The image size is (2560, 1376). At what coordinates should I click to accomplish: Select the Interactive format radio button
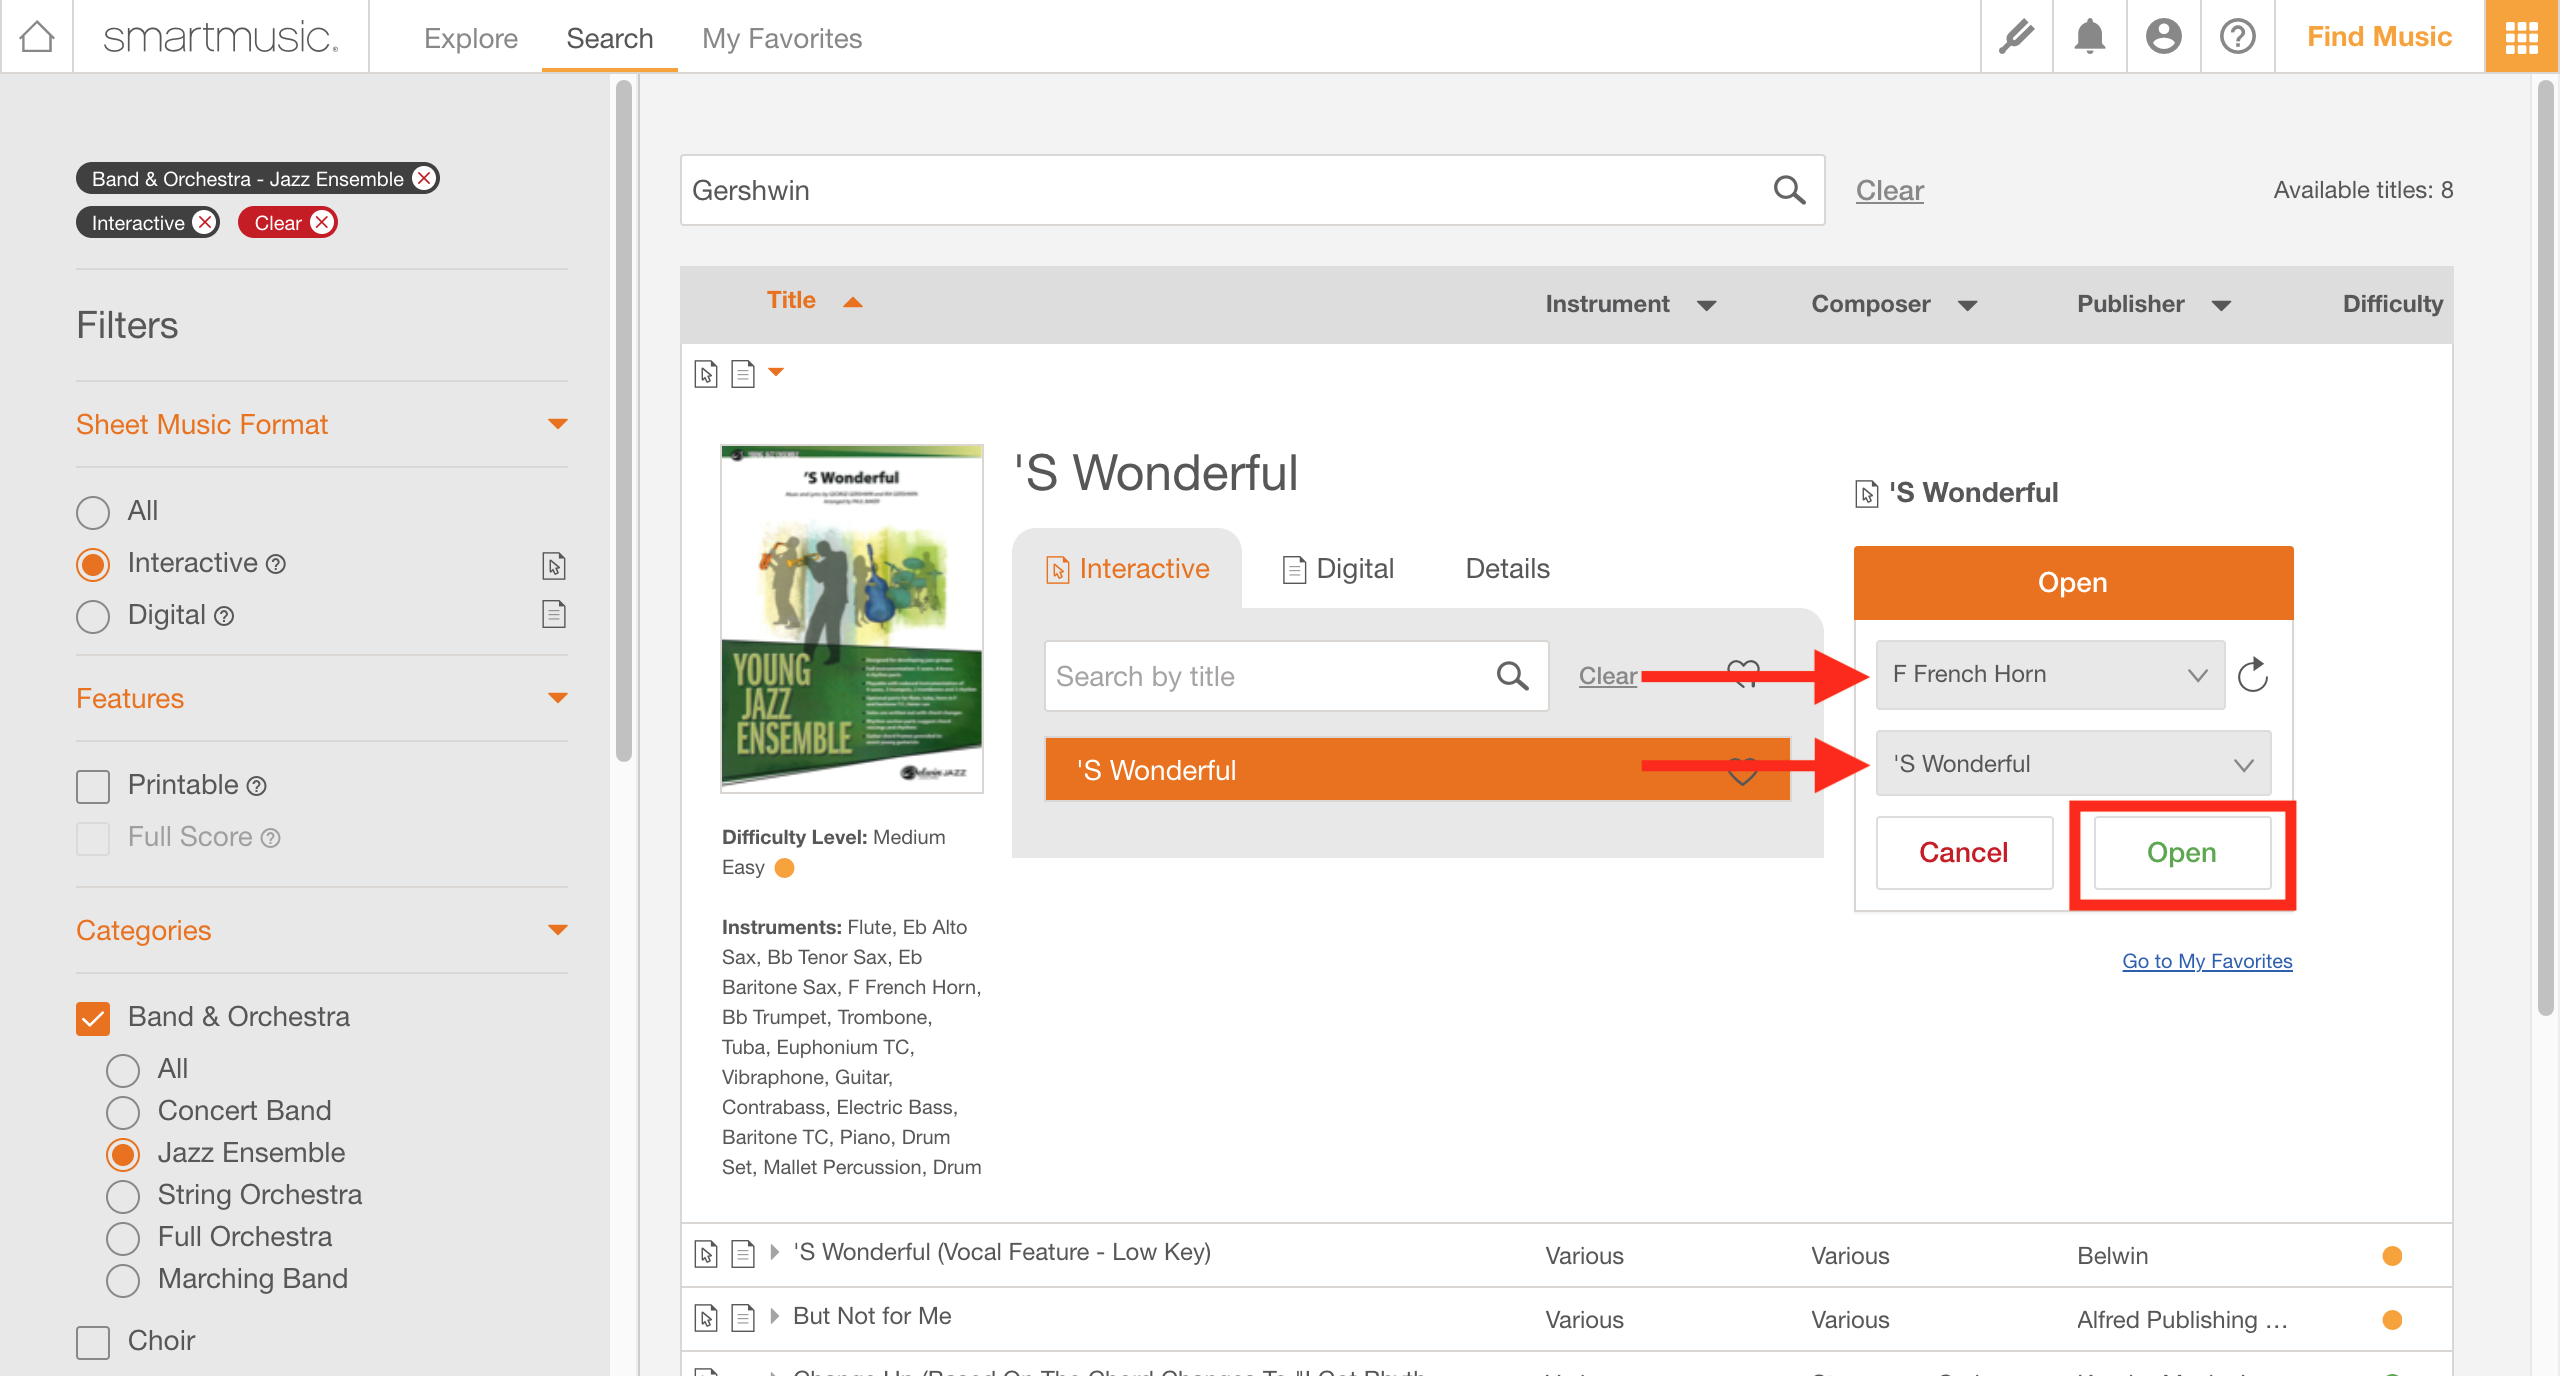point(93,564)
